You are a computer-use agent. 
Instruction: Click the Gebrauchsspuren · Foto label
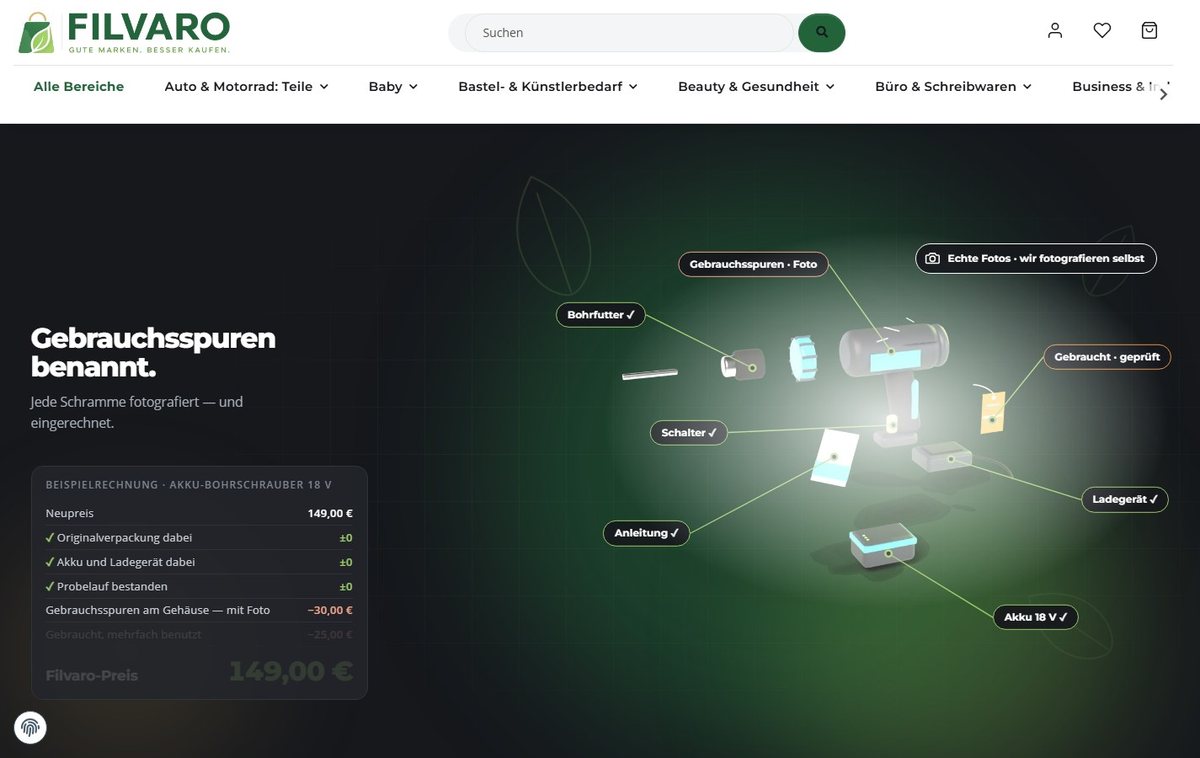coord(753,264)
